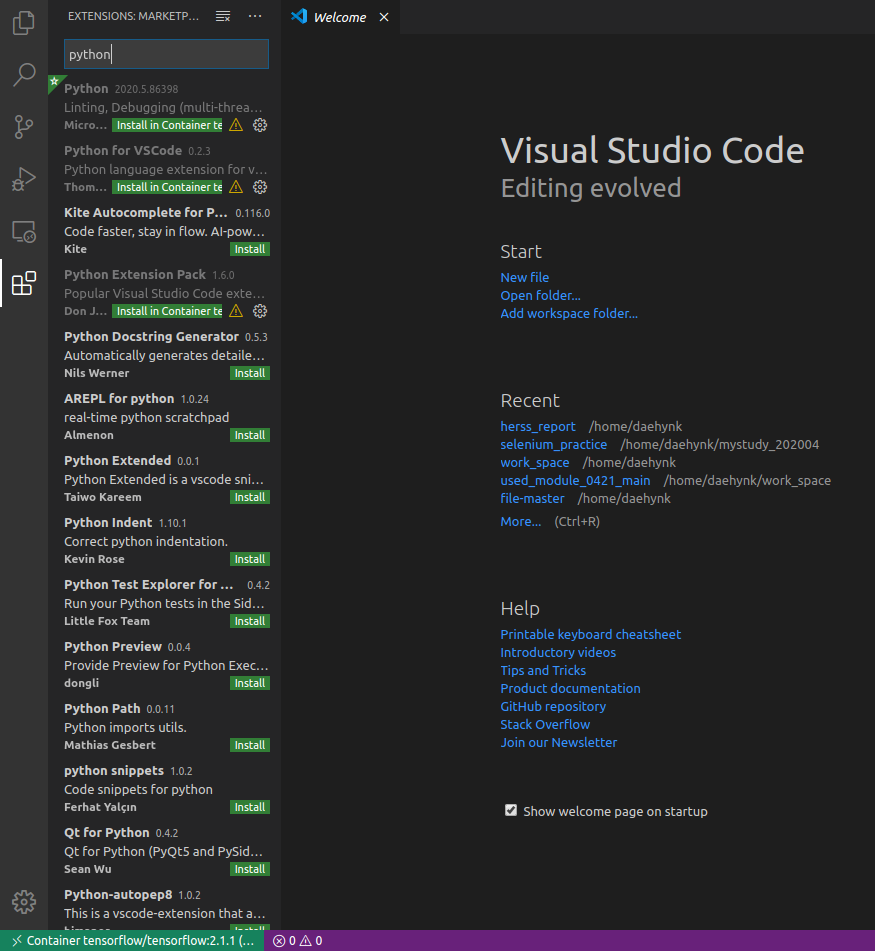Open recent selenium_practice folder
The width and height of the screenshot is (875, 951).
tap(554, 445)
